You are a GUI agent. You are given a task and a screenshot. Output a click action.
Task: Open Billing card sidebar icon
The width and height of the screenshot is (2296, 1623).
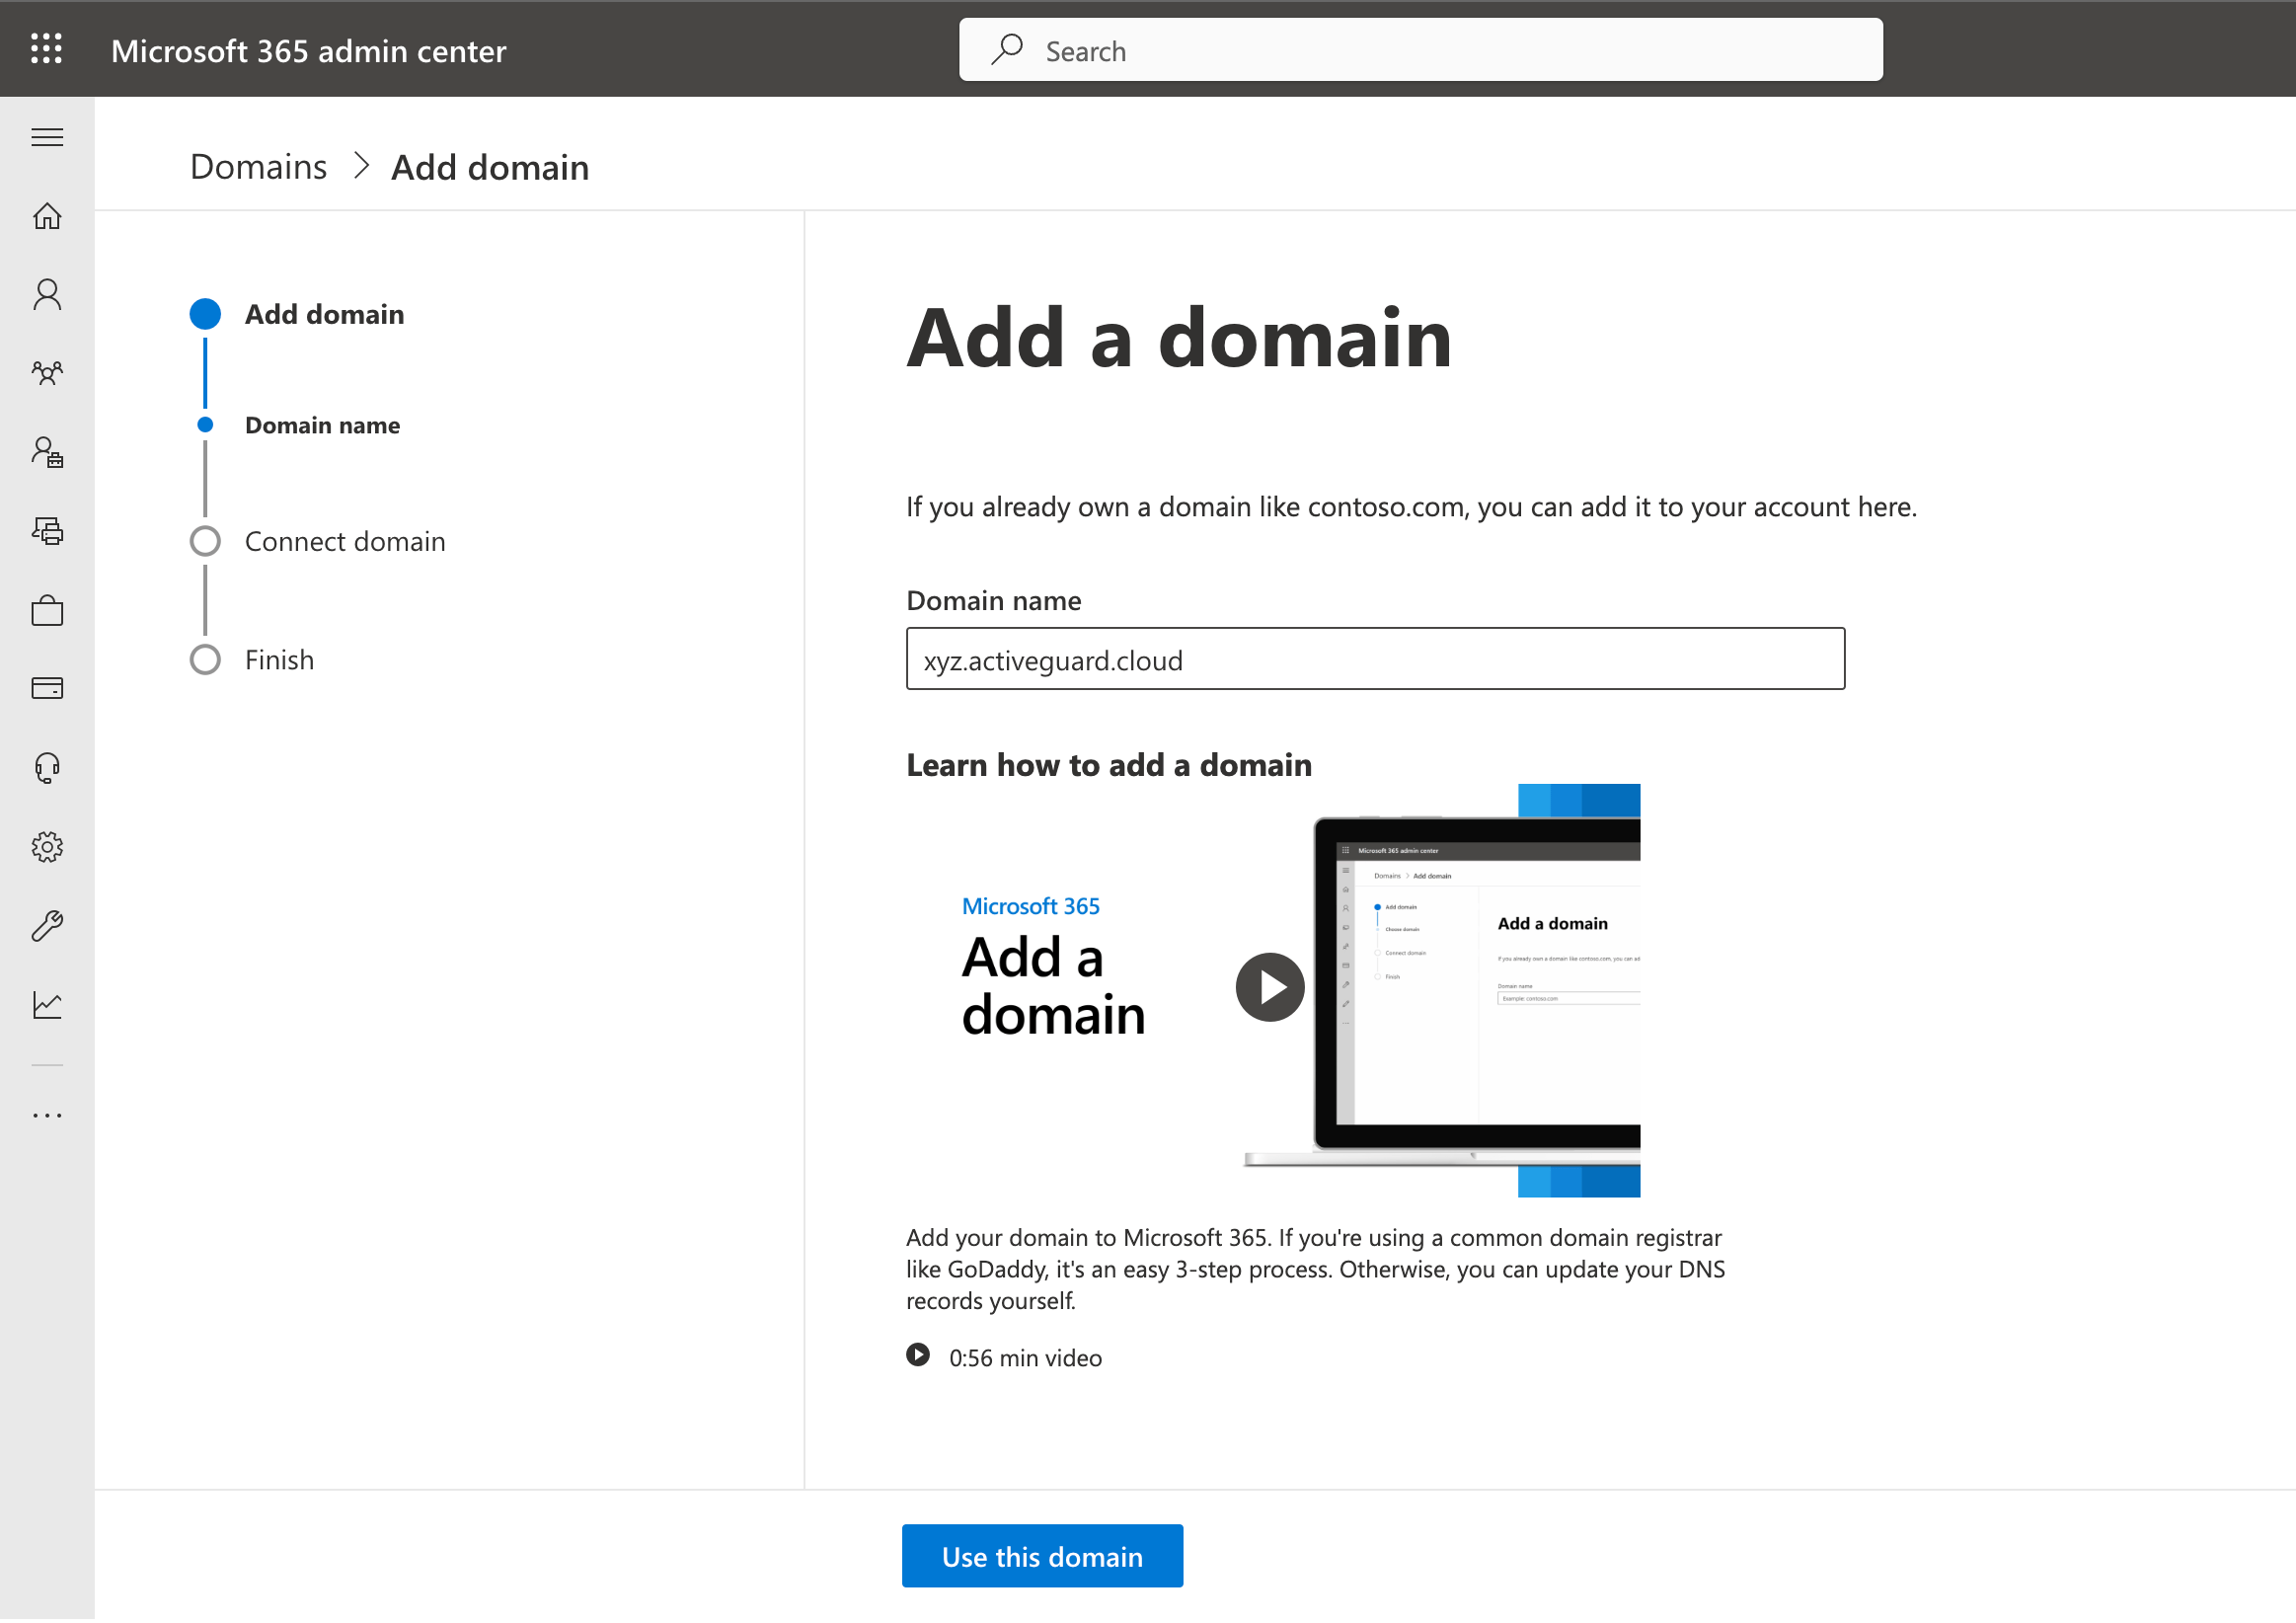47,689
